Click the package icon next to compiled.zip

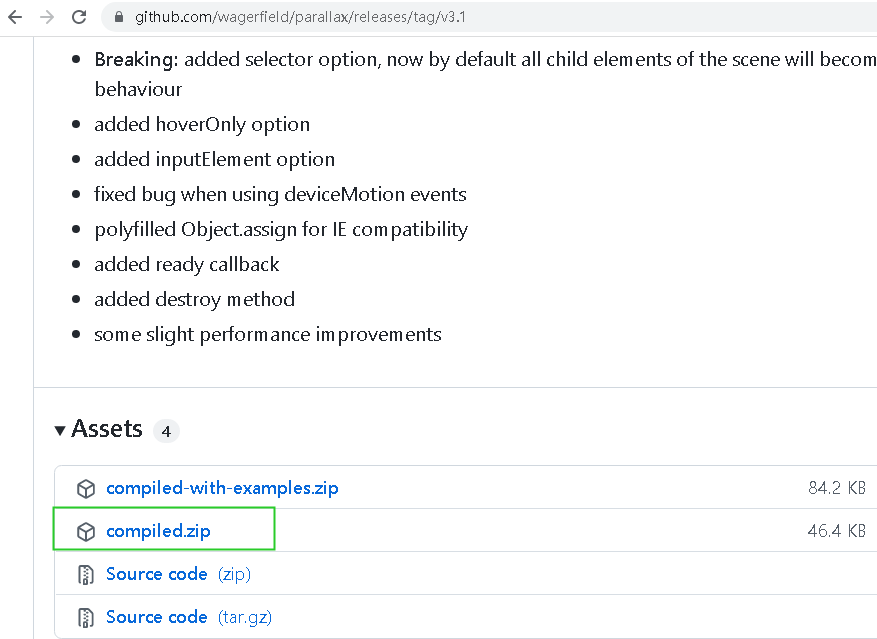point(86,531)
